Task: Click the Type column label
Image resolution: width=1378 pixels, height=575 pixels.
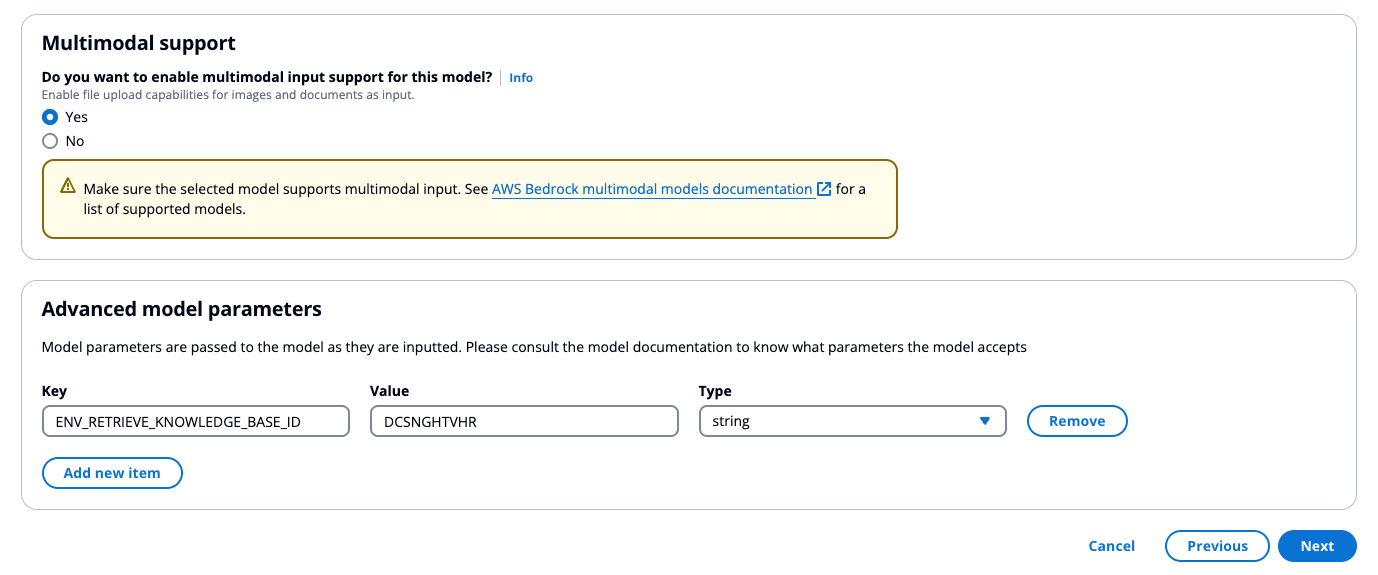Action: 715,391
